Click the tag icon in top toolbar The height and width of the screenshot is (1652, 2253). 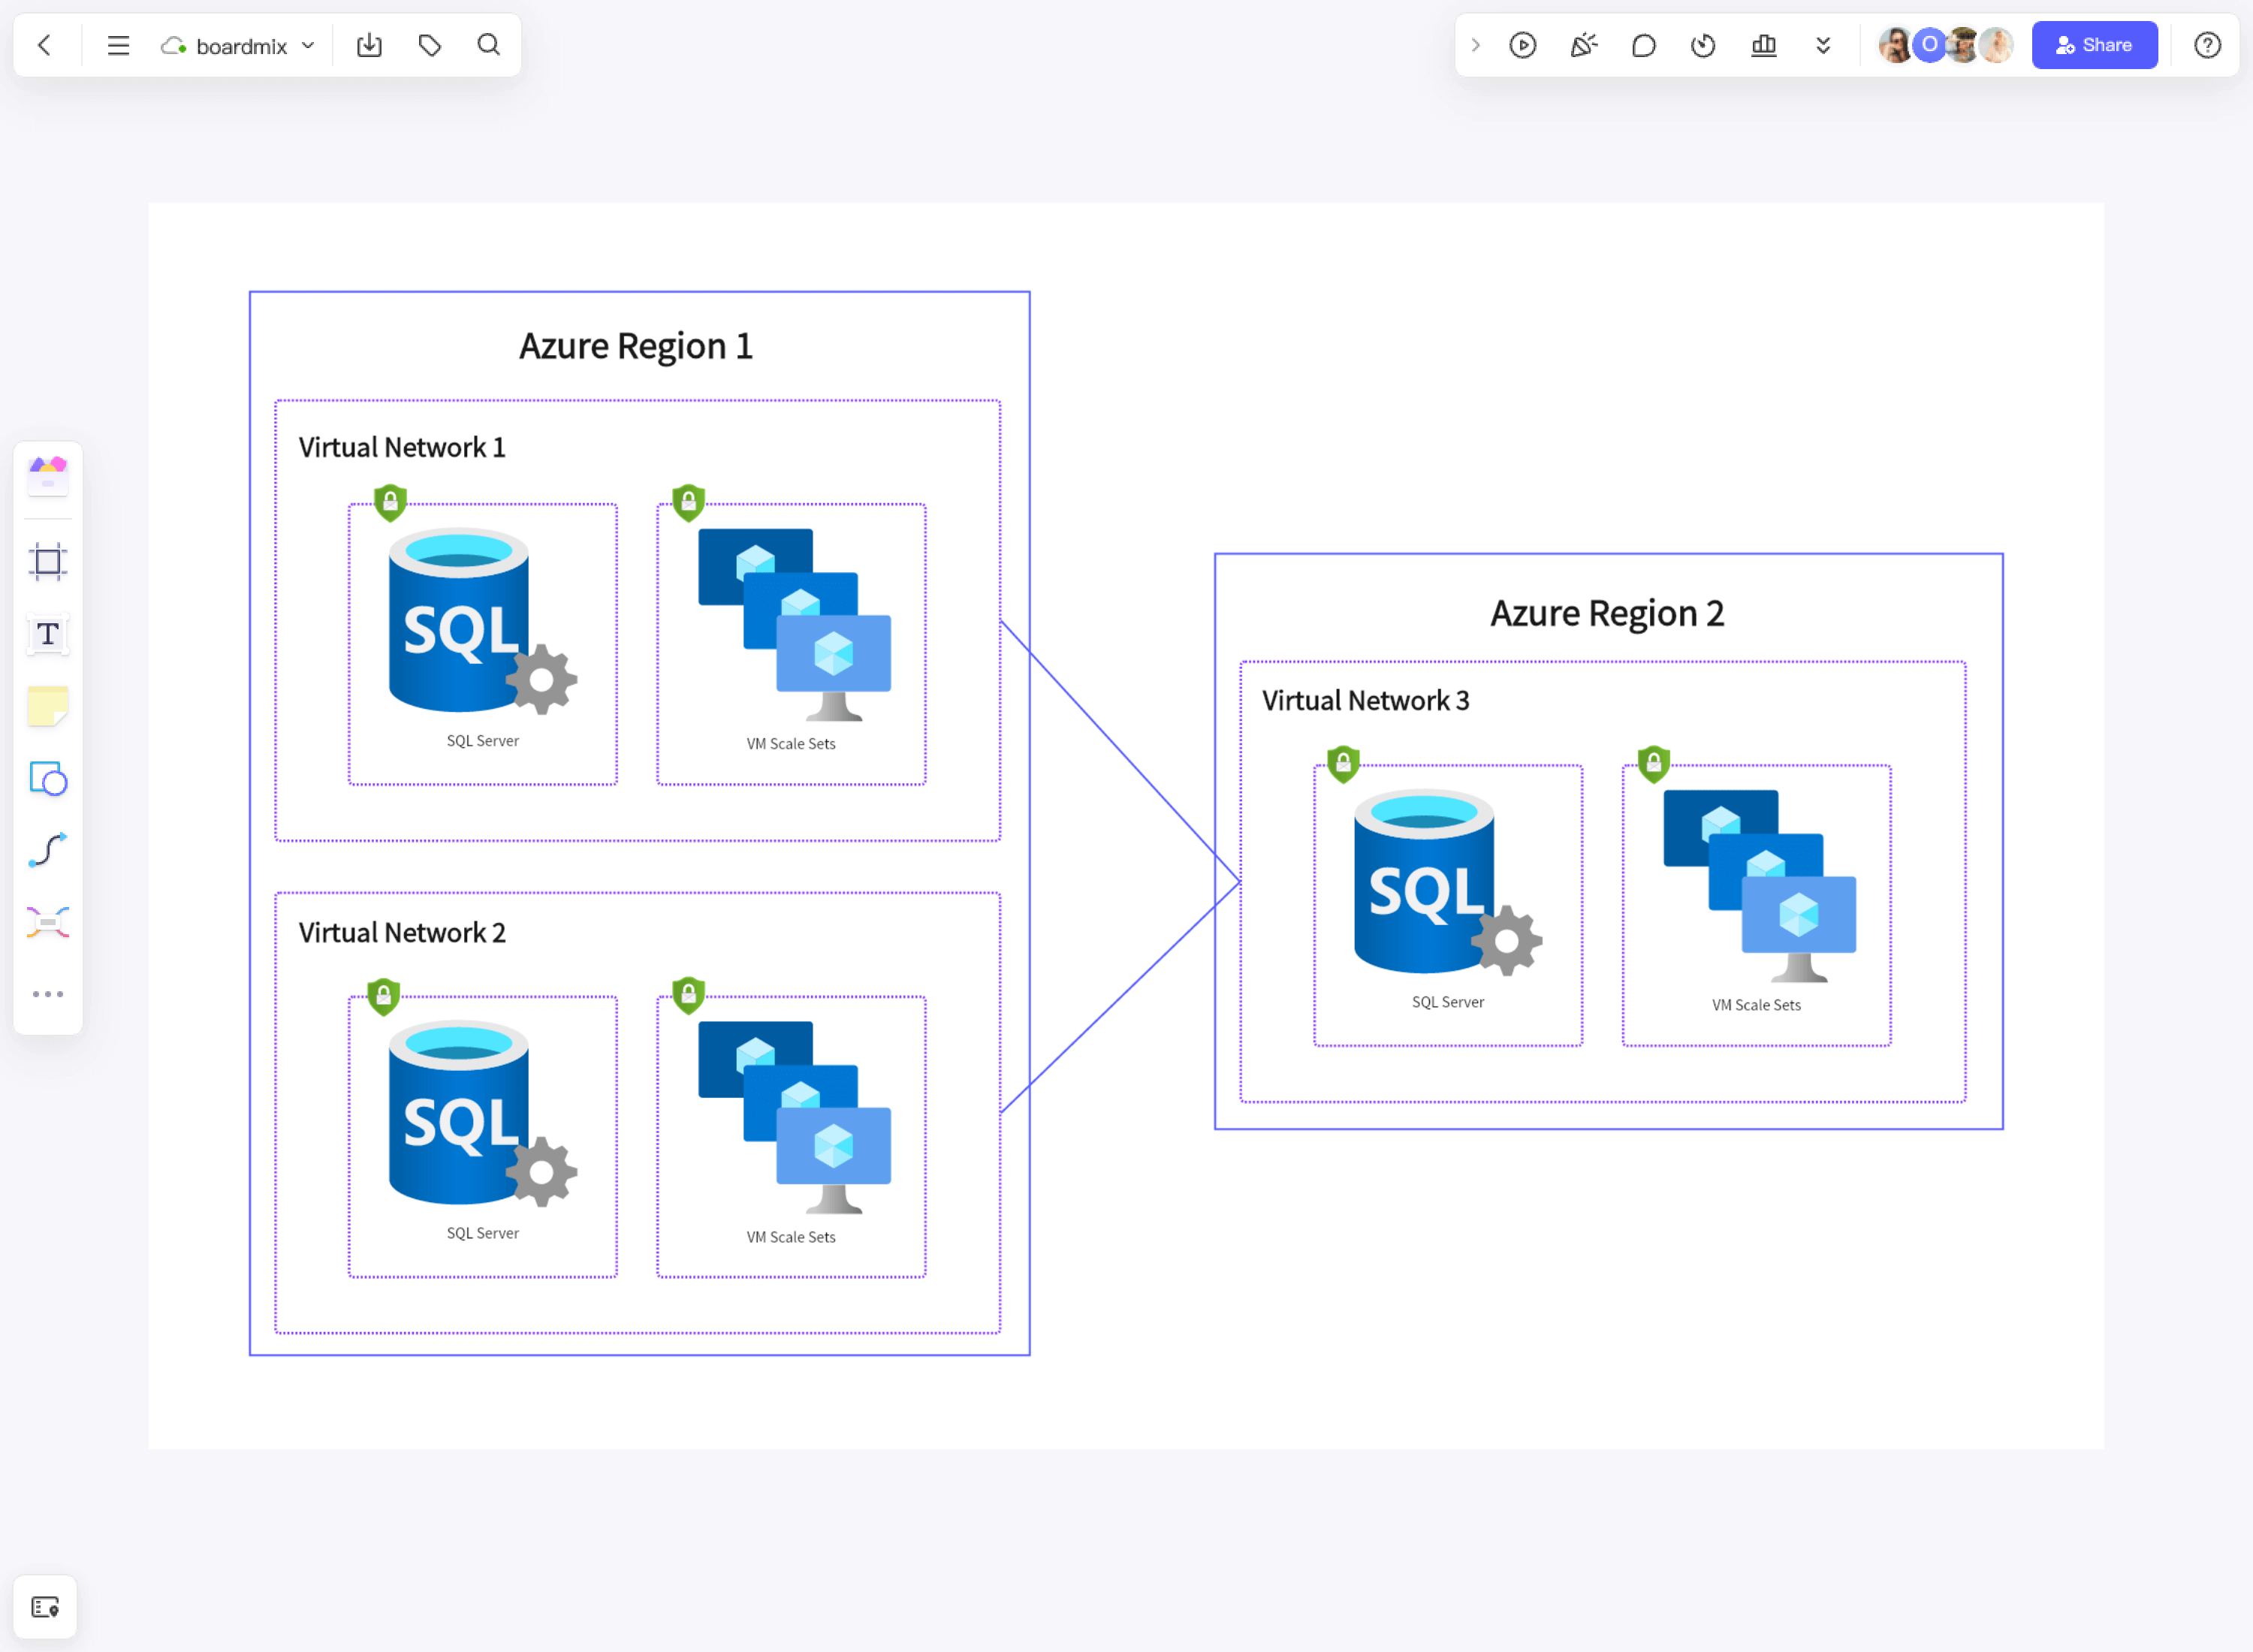(x=430, y=45)
